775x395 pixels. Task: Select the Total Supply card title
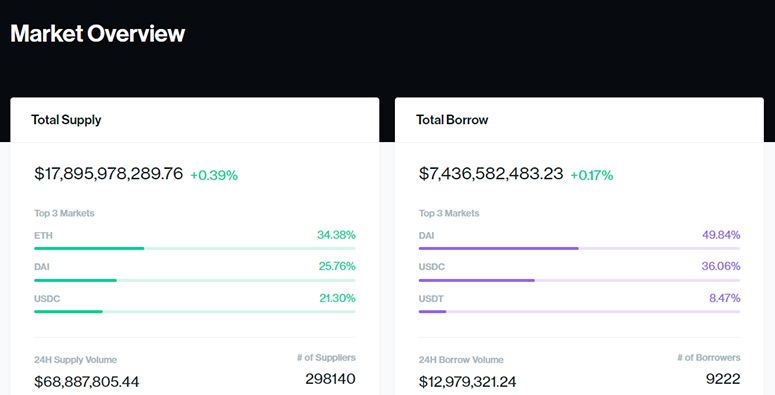click(x=66, y=120)
